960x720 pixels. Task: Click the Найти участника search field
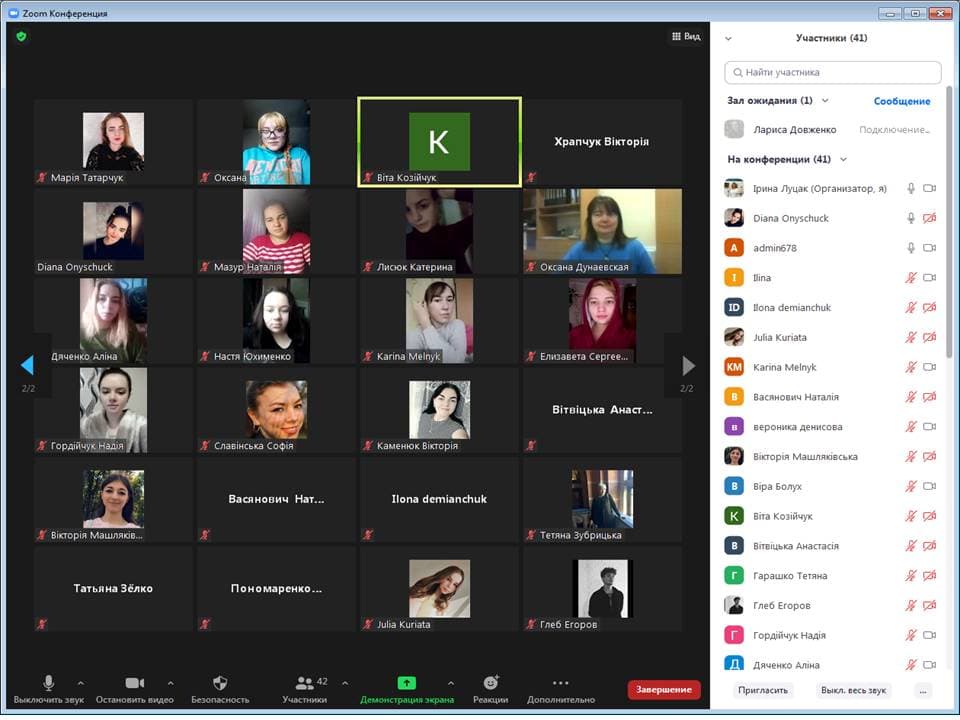(x=832, y=72)
